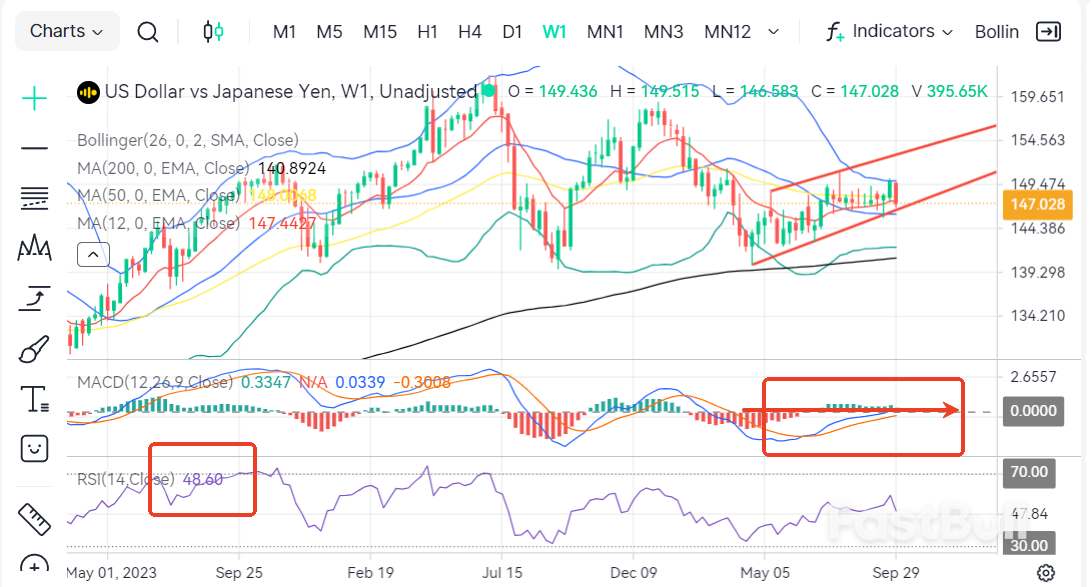Image resolution: width=1092 pixels, height=587 pixels.
Task: Select the plus drawing tool
Action: point(33,99)
